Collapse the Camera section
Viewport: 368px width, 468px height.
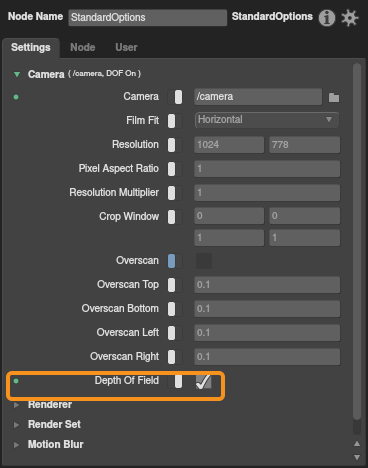[17, 74]
